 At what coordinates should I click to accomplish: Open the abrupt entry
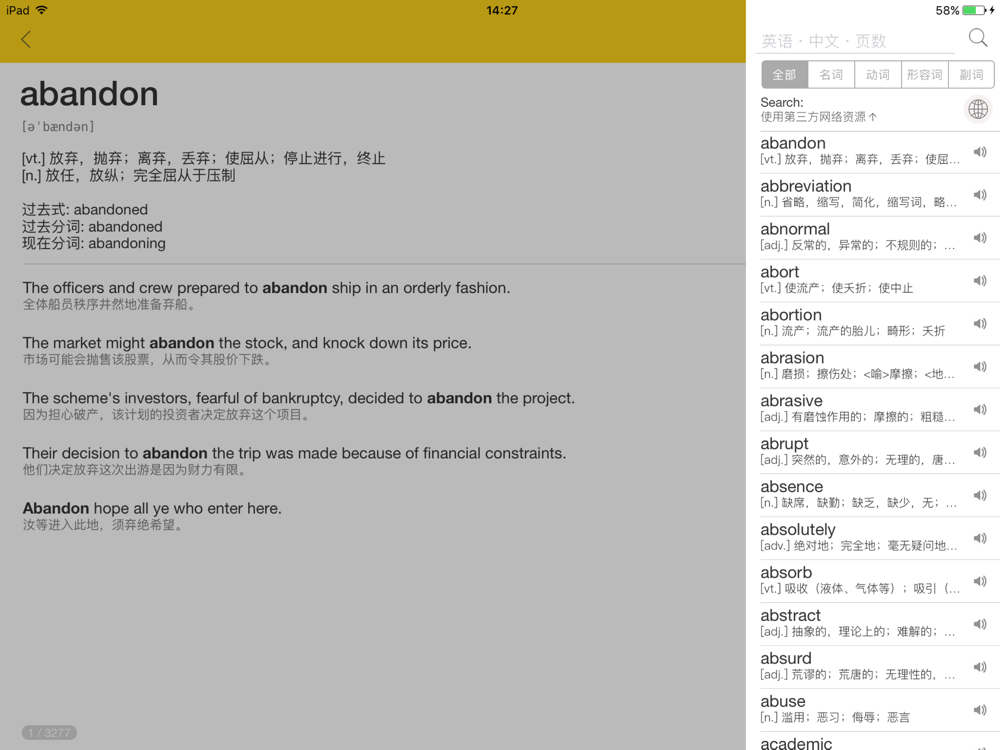coord(872,452)
